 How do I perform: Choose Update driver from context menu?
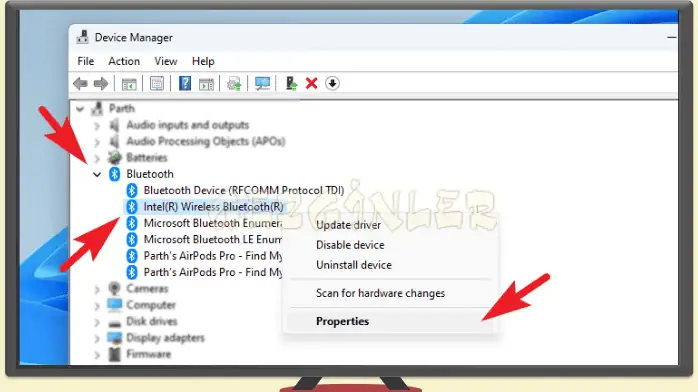(349, 225)
